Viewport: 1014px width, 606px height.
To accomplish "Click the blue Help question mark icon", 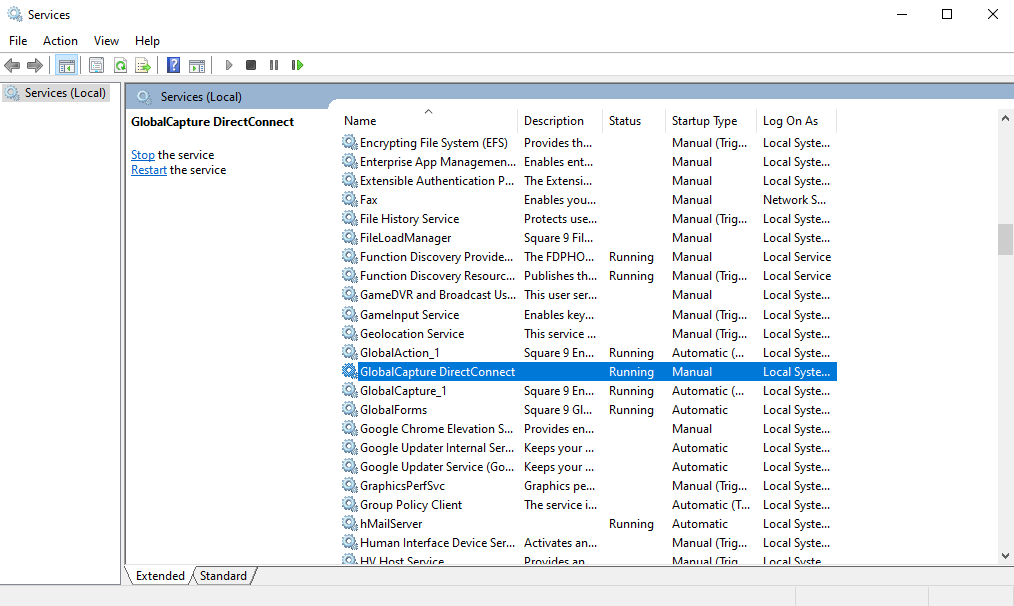I will point(173,65).
